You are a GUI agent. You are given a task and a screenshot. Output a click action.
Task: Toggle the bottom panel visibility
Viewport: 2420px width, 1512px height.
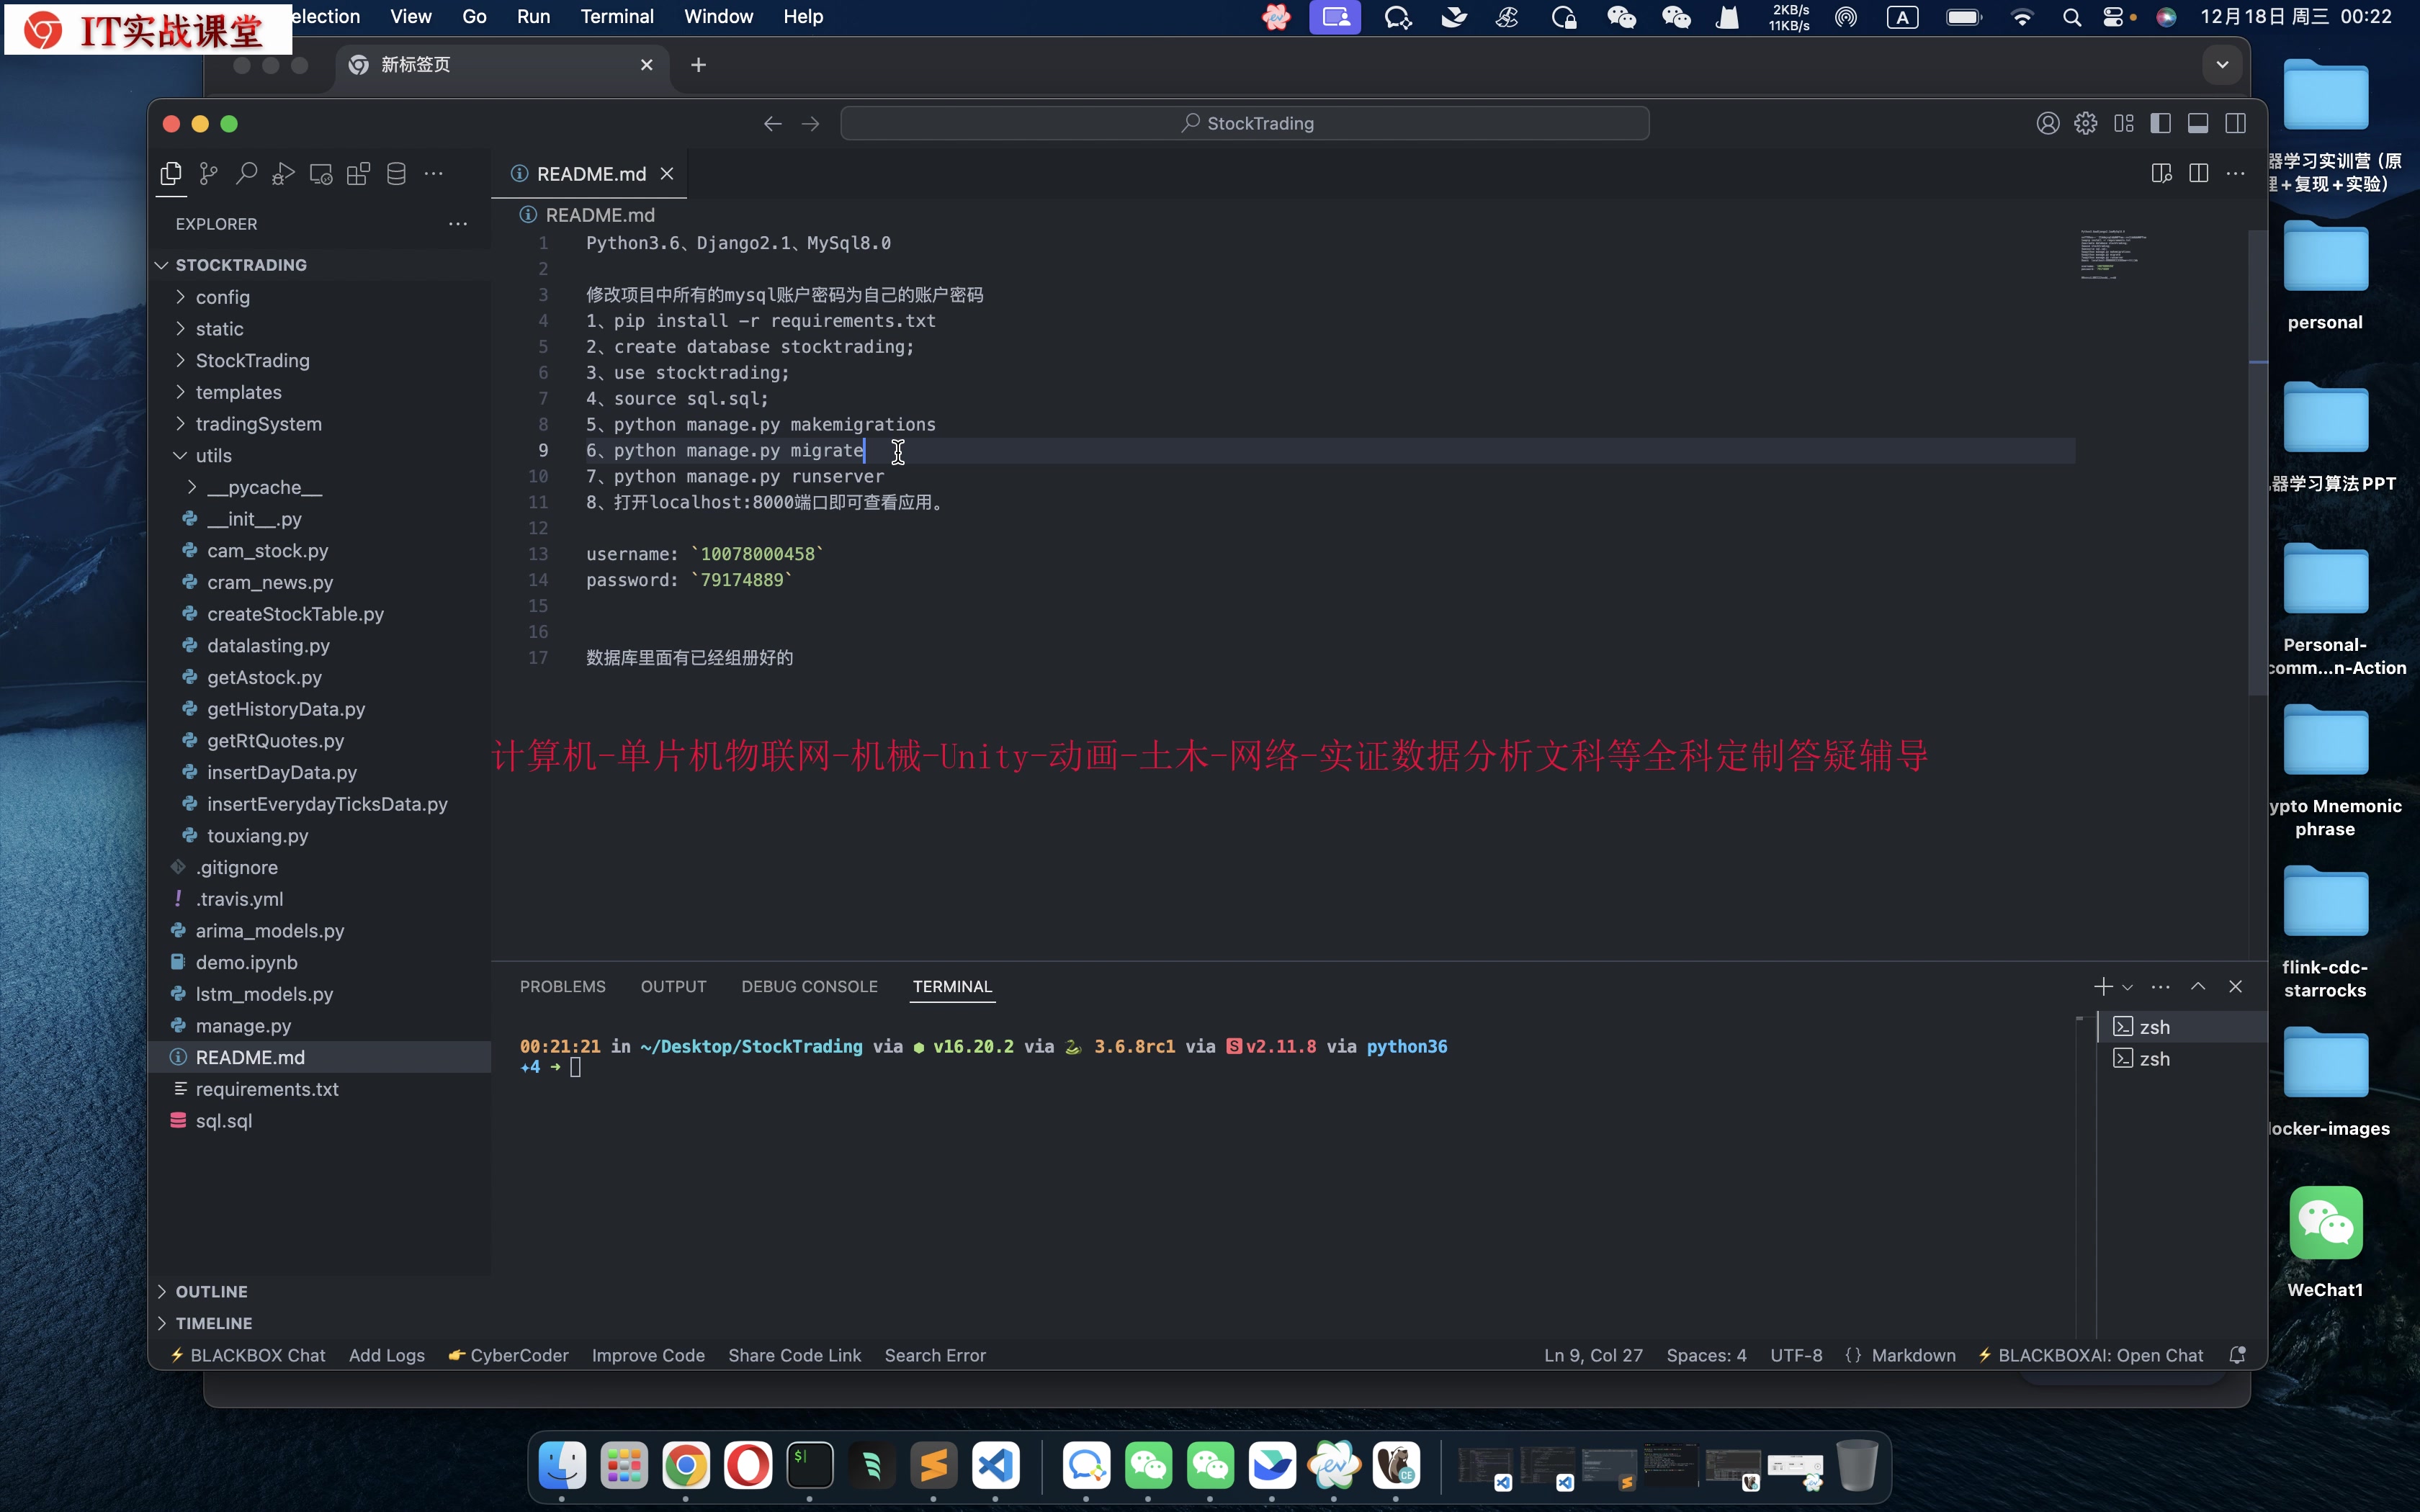2198,122
